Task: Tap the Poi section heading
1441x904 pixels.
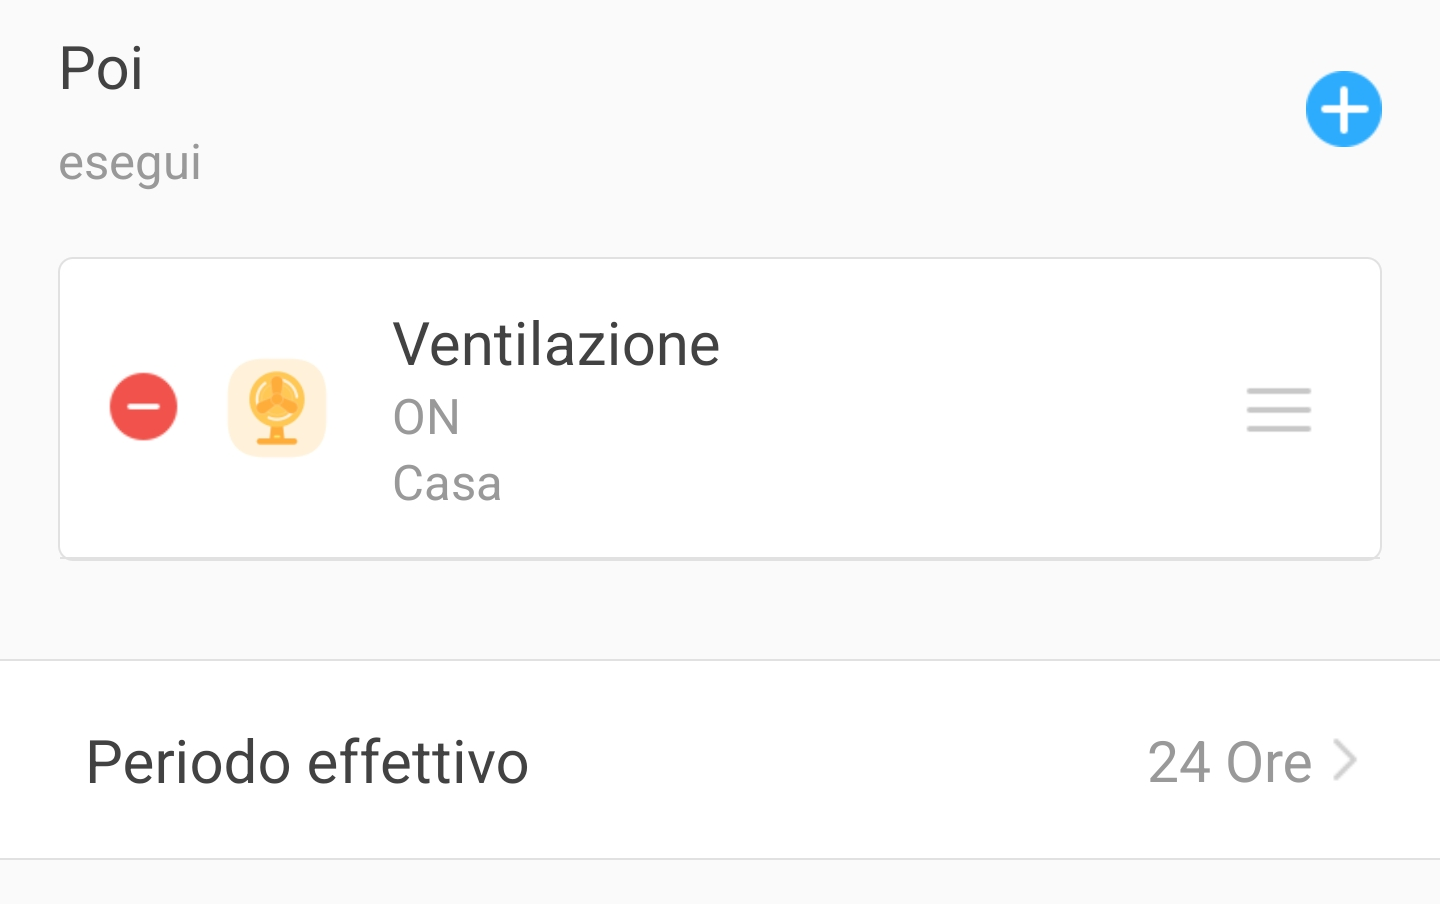Action: [x=101, y=69]
